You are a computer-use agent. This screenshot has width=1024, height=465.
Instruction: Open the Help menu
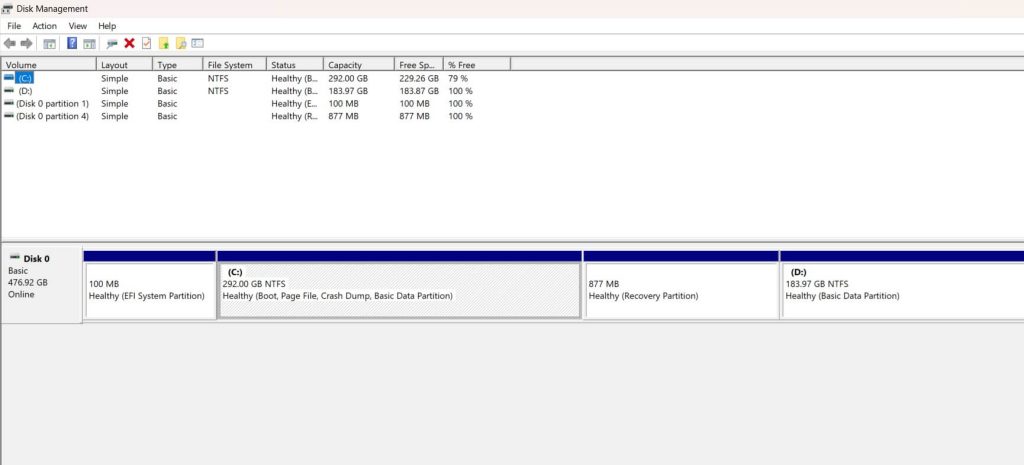pos(107,26)
